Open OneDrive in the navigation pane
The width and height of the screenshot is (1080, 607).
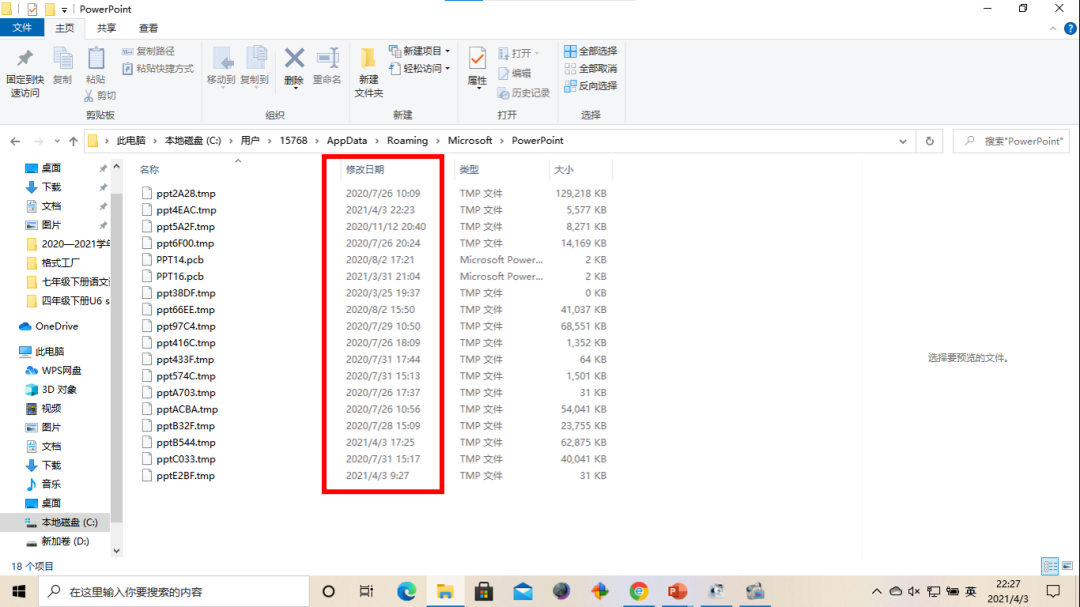(56, 326)
